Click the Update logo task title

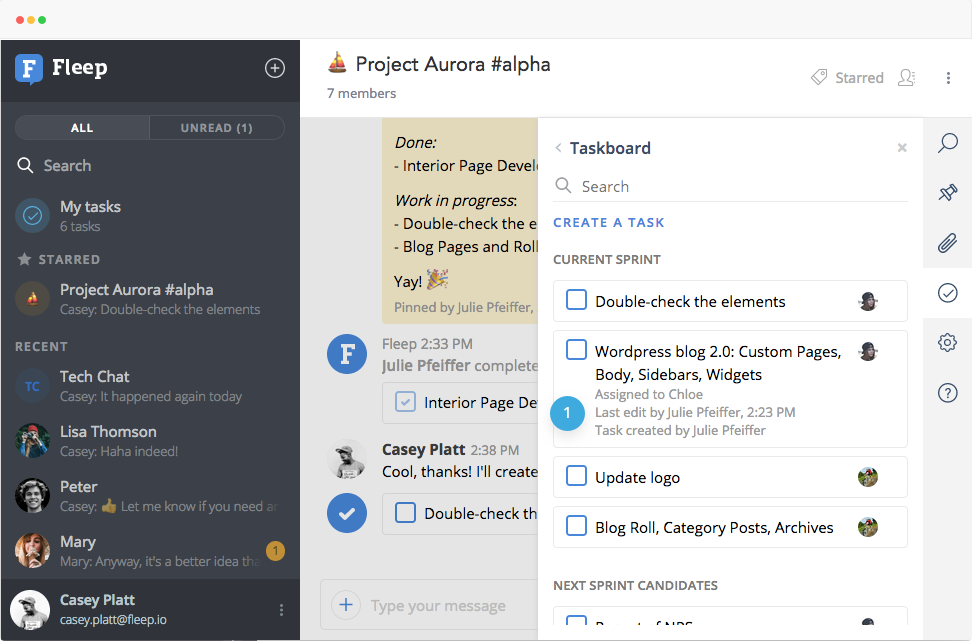point(637,478)
